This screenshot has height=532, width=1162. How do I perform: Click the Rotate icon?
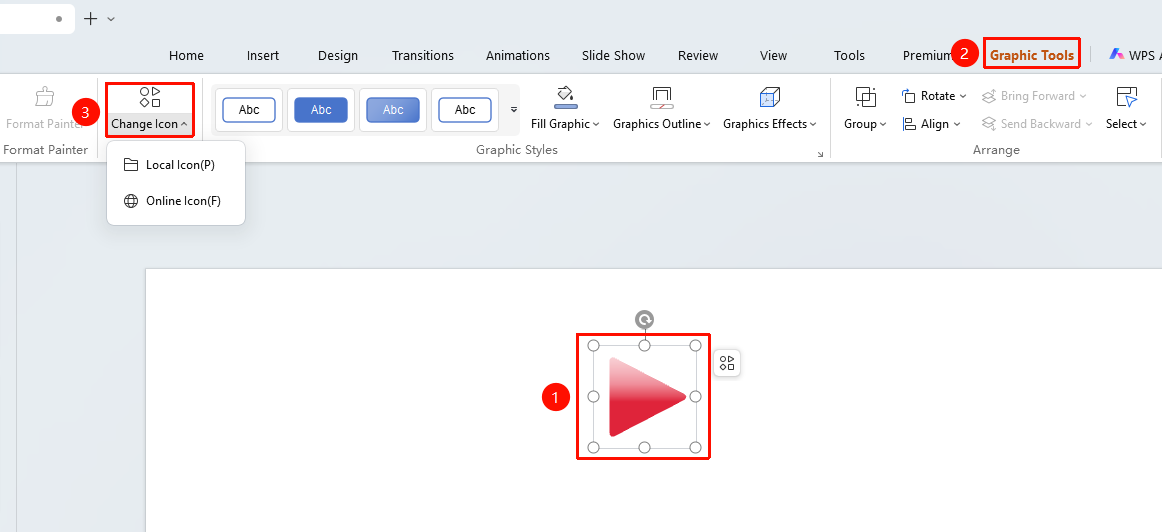tap(909, 96)
